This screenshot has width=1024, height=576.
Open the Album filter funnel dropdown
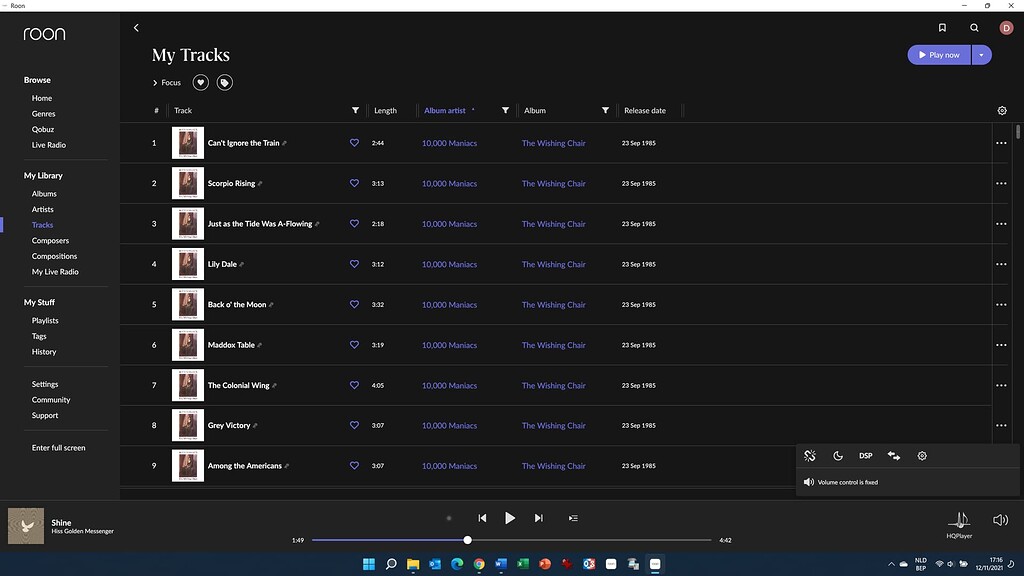[605, 110]
